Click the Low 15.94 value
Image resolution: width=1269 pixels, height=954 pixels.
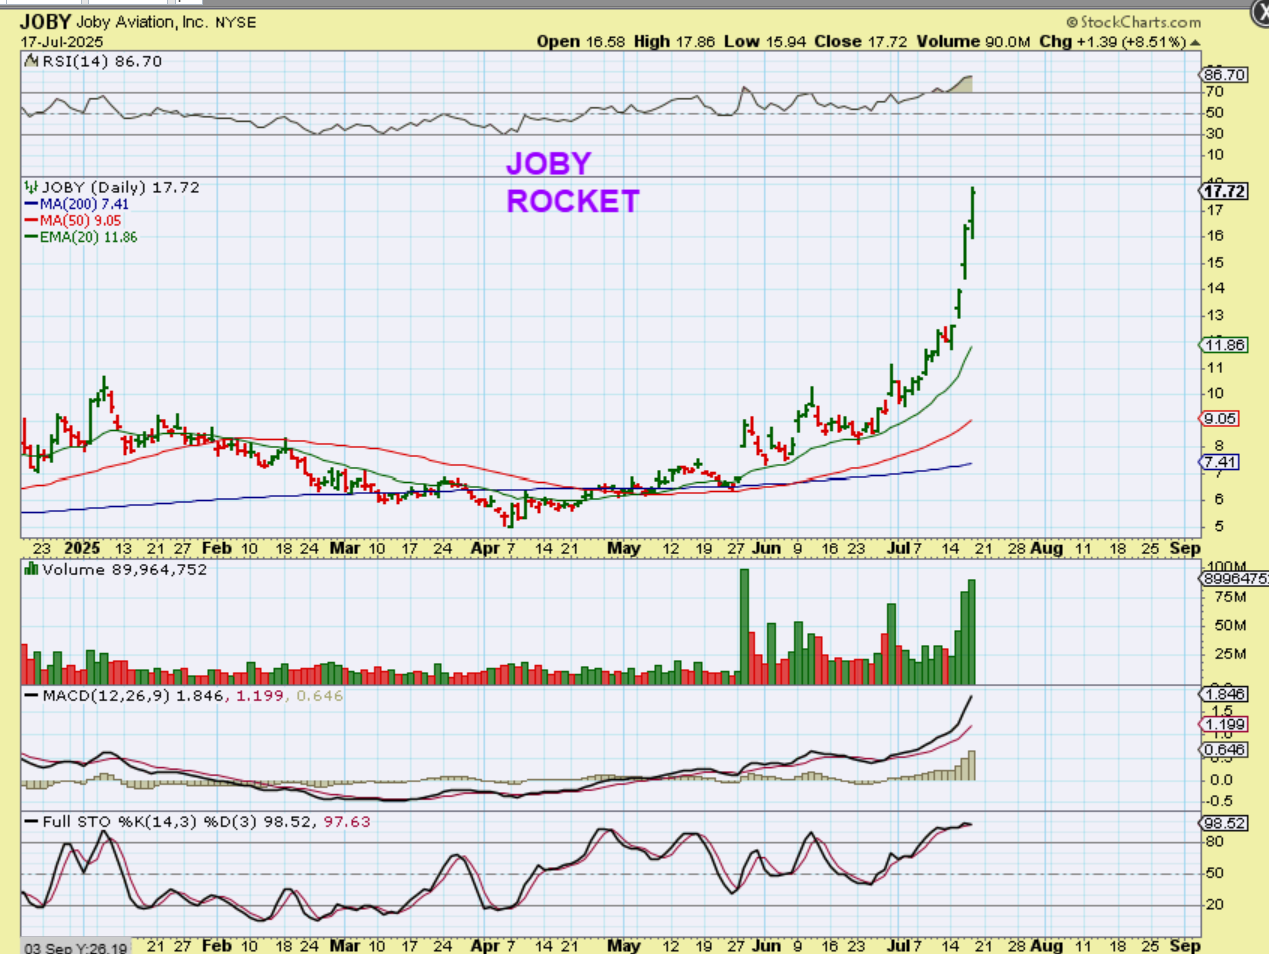point(764,41)
